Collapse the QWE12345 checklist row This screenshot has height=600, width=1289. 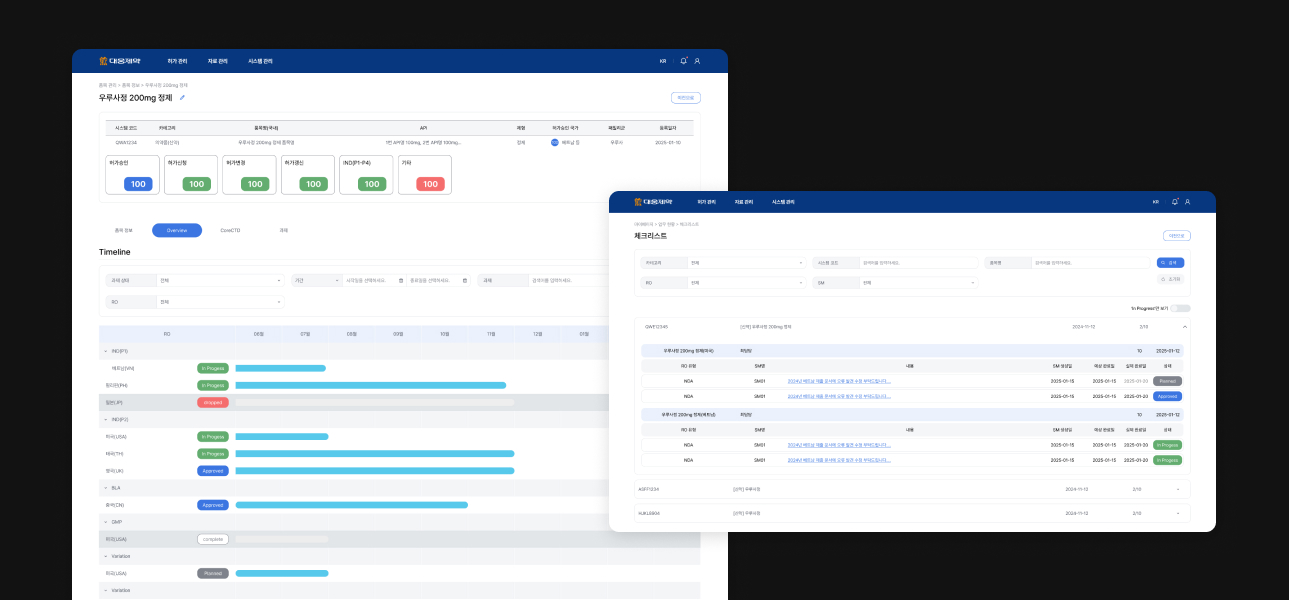point(1185,326)
